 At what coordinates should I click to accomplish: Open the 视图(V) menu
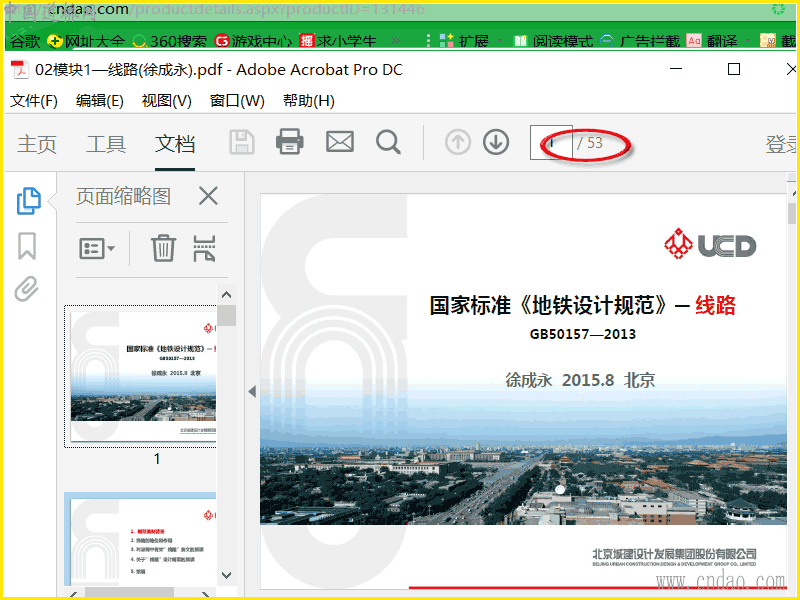(x=166, y=101)
